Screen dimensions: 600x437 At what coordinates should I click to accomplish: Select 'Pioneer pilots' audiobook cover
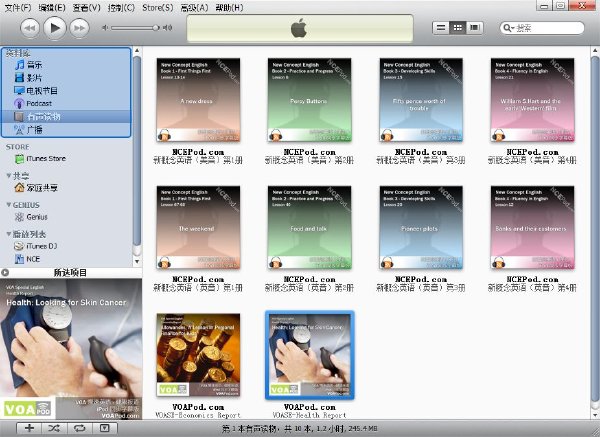(x=421, y=227)
